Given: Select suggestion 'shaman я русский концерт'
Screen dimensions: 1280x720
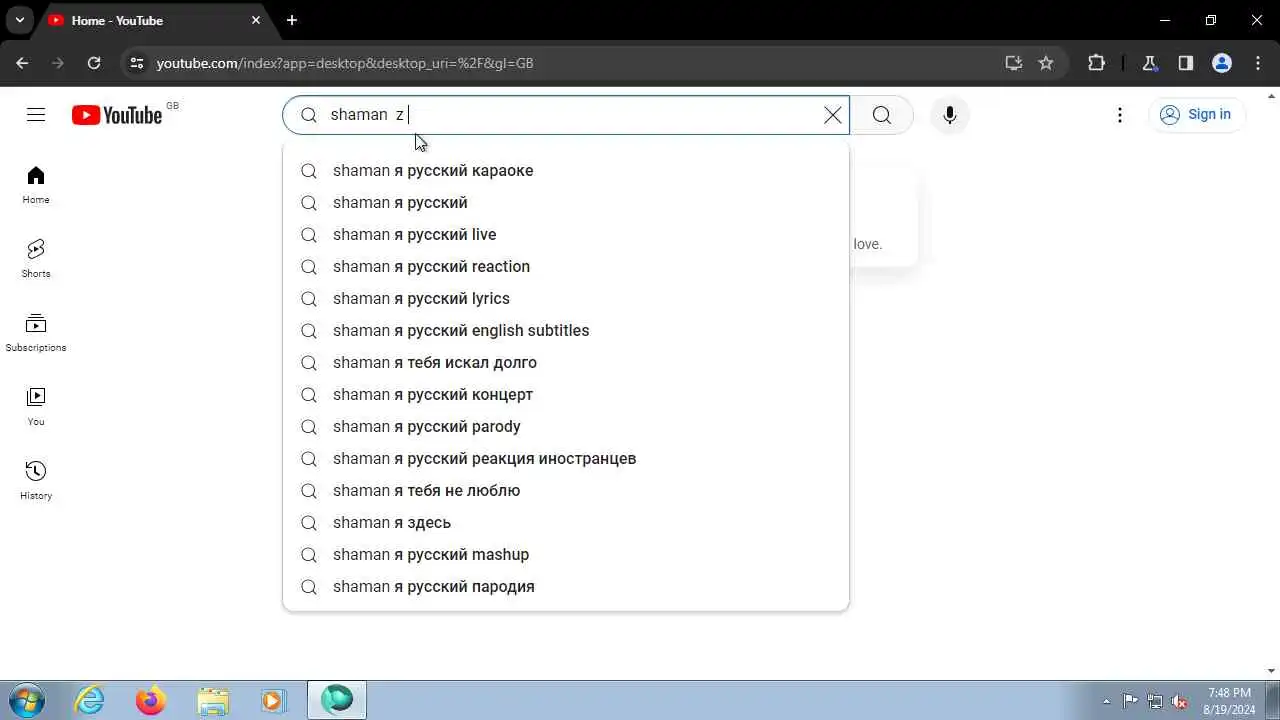Looking at the screenshot, I should point(566,394).
